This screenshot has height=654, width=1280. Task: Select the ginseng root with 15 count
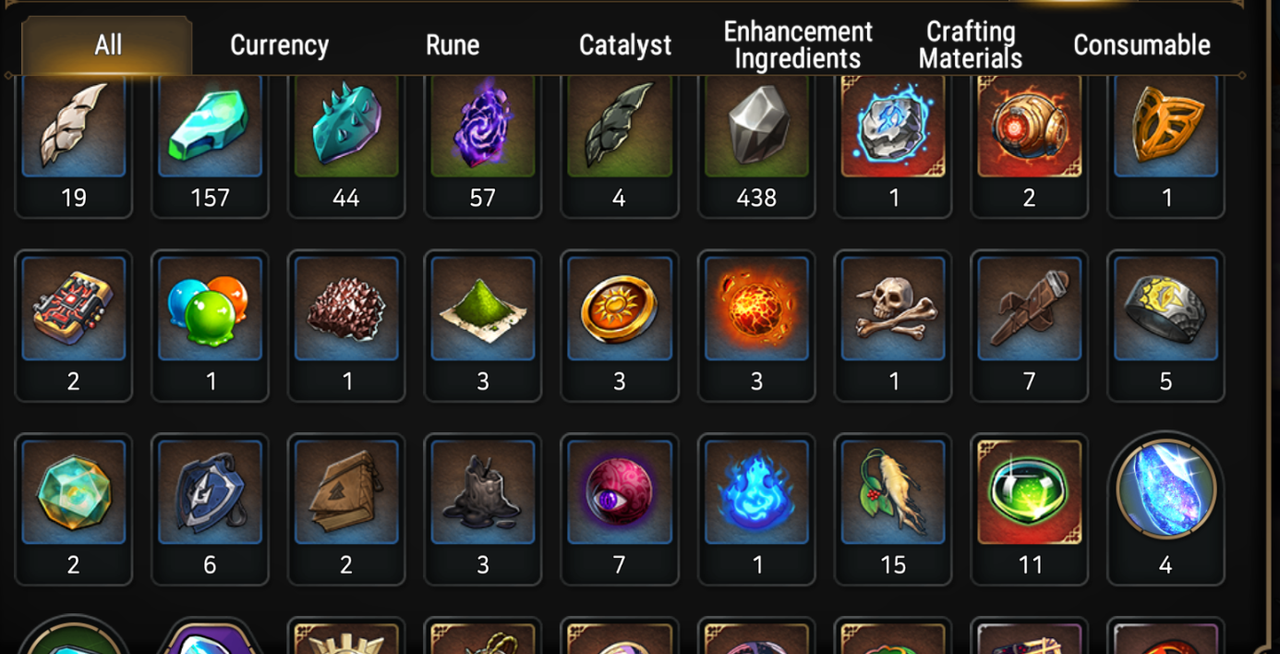coord(893,509)
